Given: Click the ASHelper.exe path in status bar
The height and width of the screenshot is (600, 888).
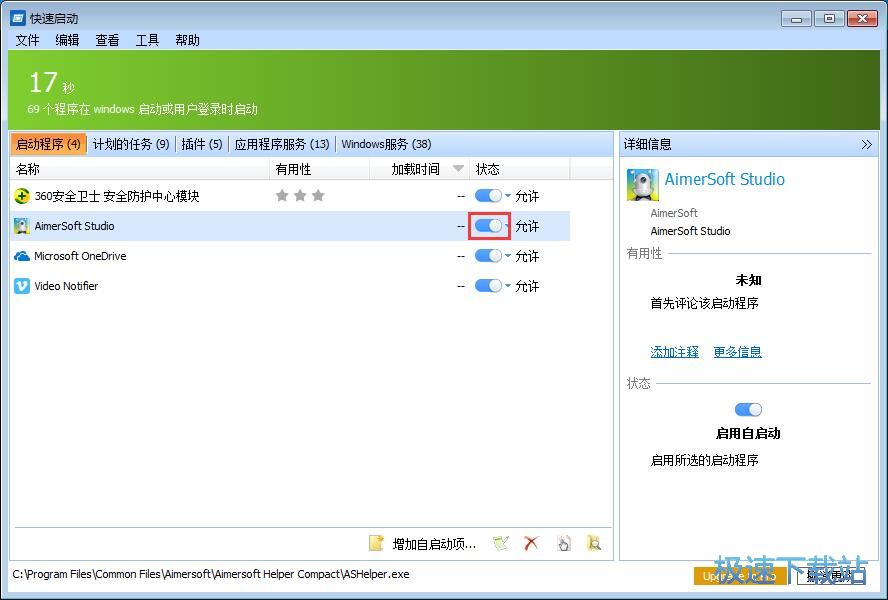Looking at the screenshot, I should 211,575.
